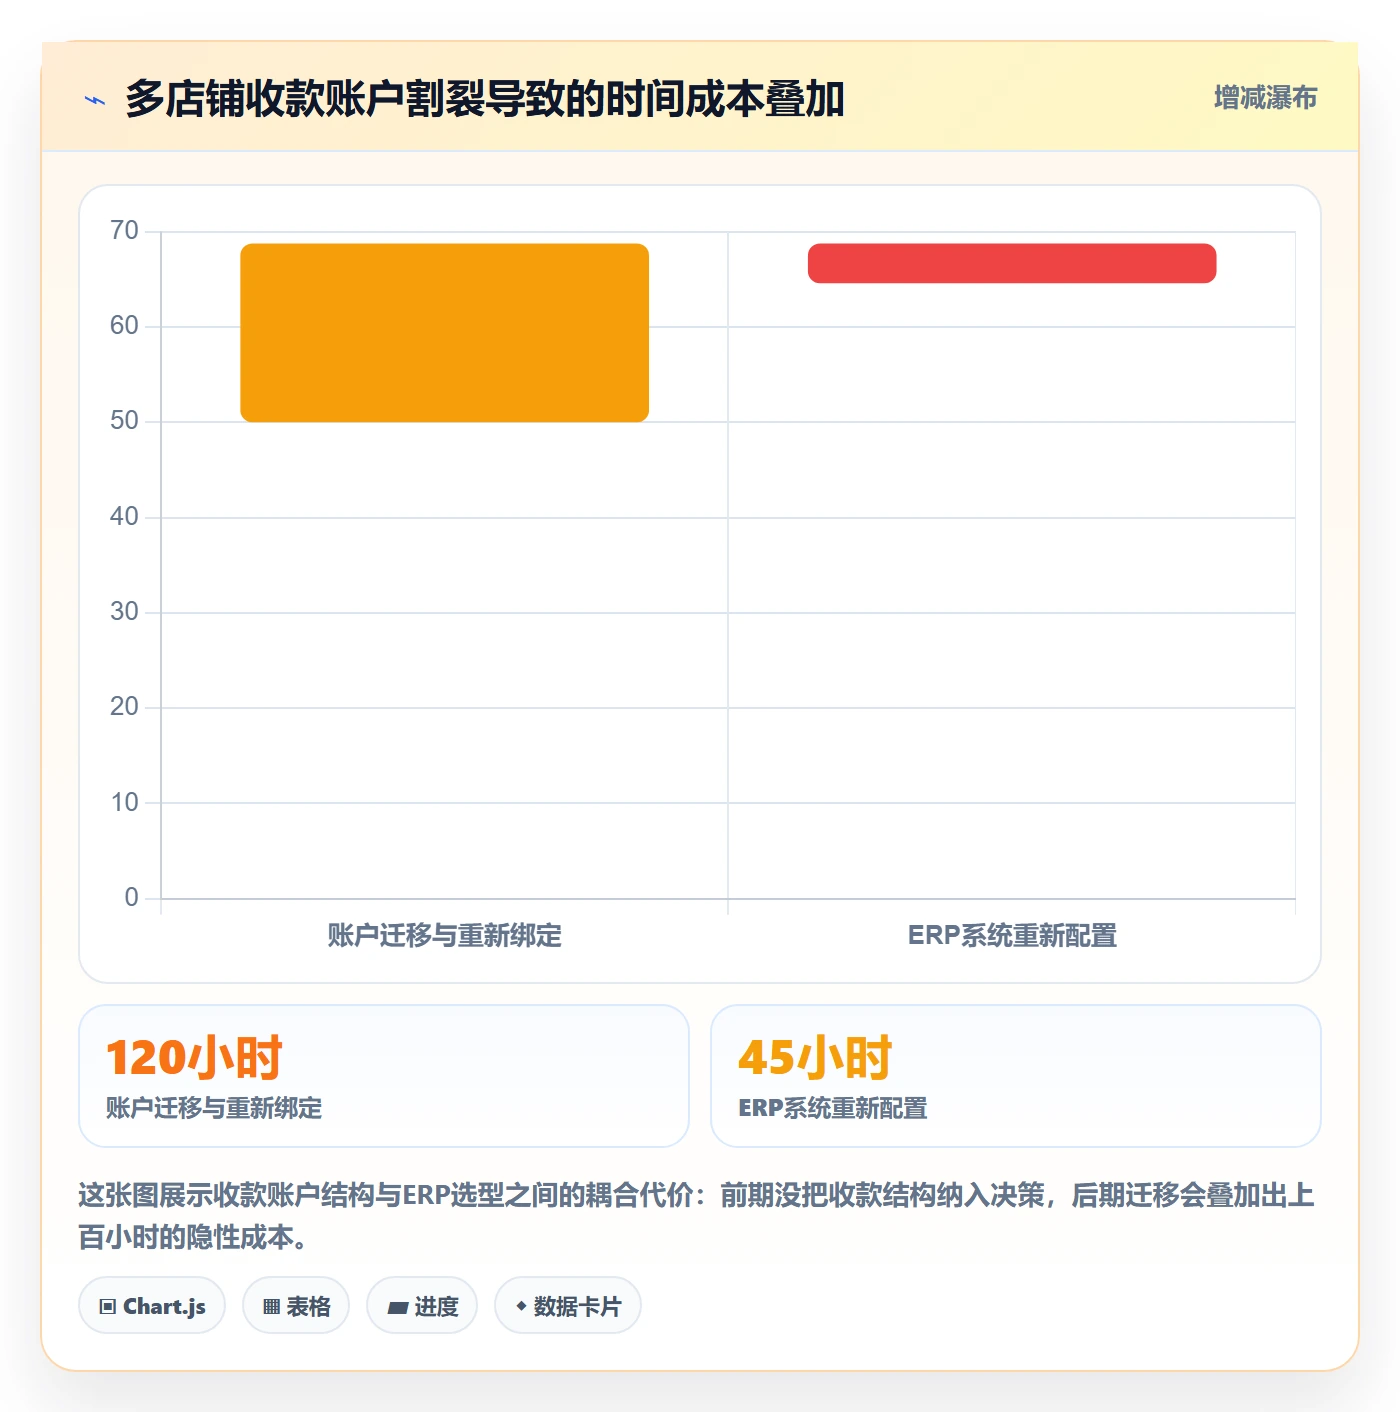The image size is (1400, 1412).
Task: Click the y-axis value 60
Action: 124,326
